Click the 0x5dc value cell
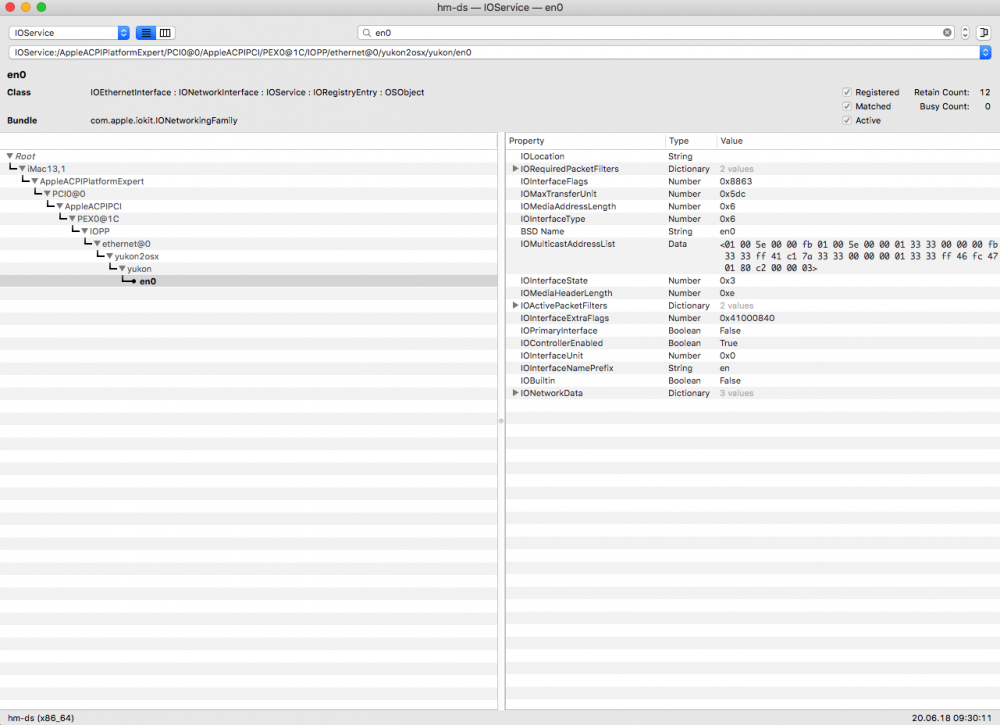The height and width of the screenshot is (725, 1000). point(732,194)
